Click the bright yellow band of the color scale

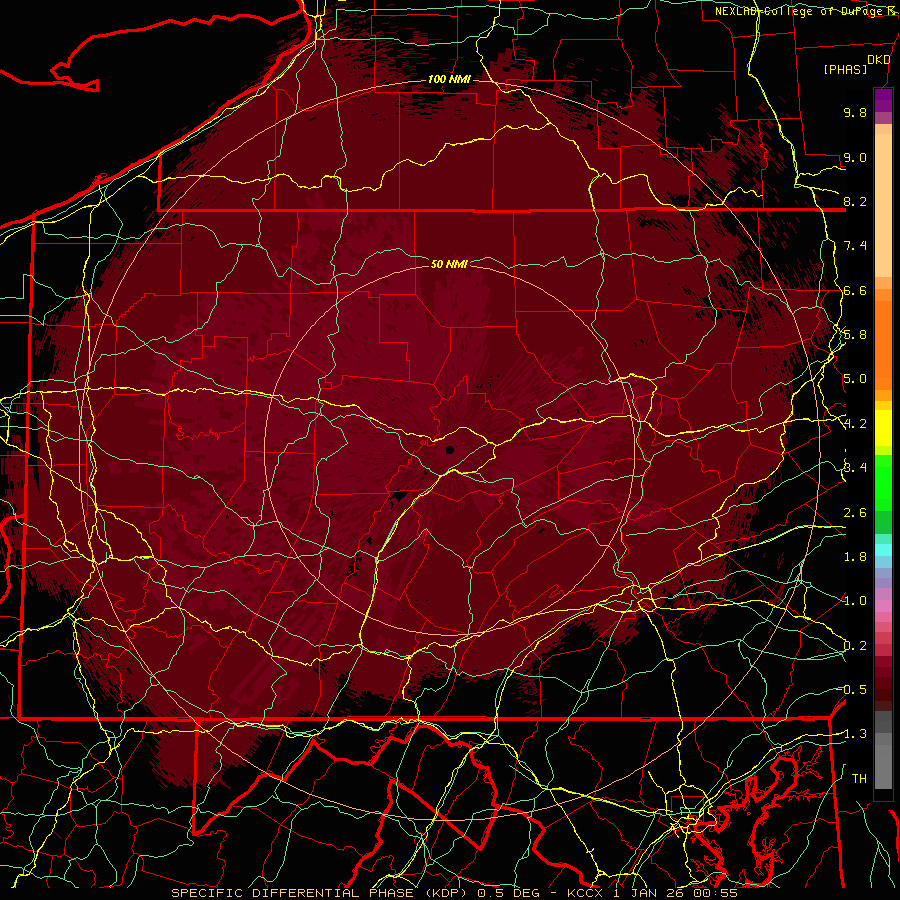click(883, 428)
